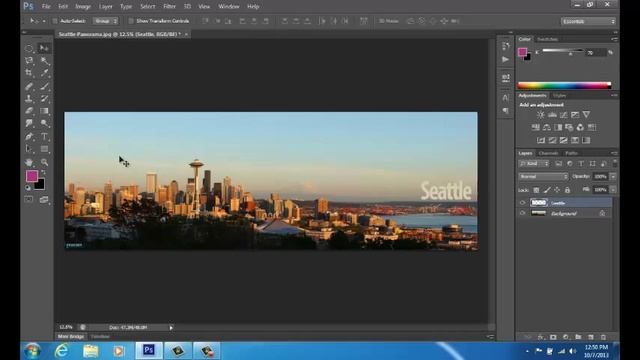Select the Clone Stamp tool

pyautogui.click(x=29, y=98)
